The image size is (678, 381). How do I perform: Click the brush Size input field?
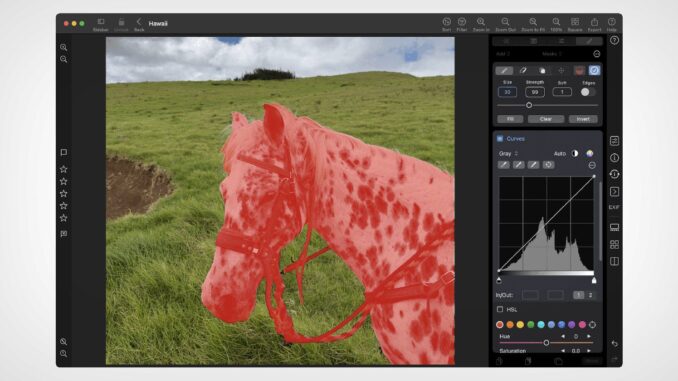coord(507,92)
